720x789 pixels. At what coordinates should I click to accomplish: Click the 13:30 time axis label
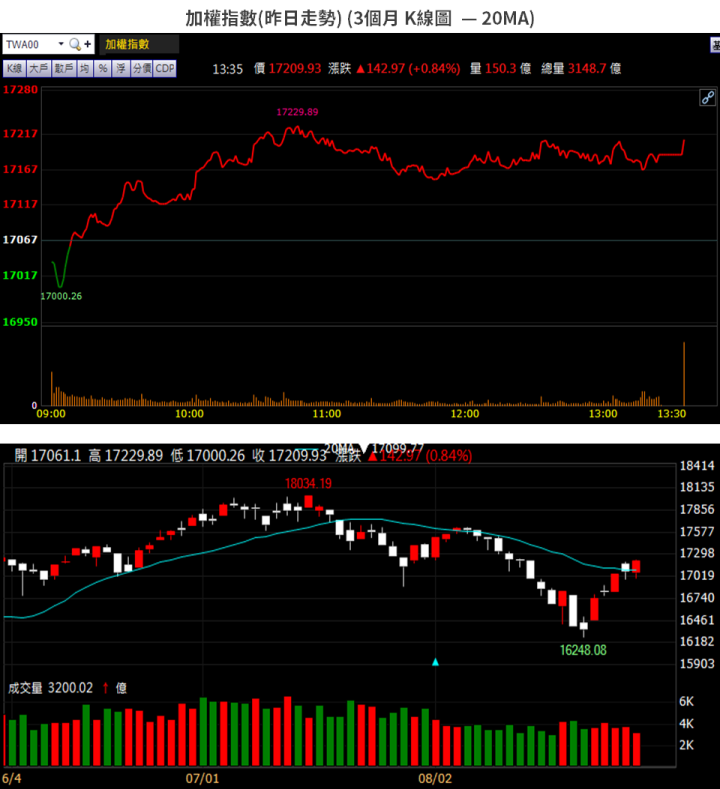(x=672, y=414)
